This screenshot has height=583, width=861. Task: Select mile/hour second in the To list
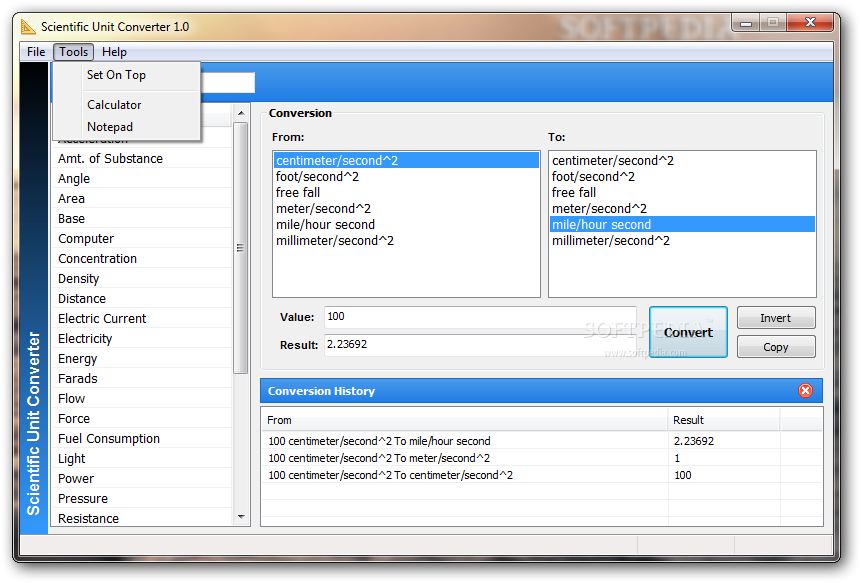682,225
